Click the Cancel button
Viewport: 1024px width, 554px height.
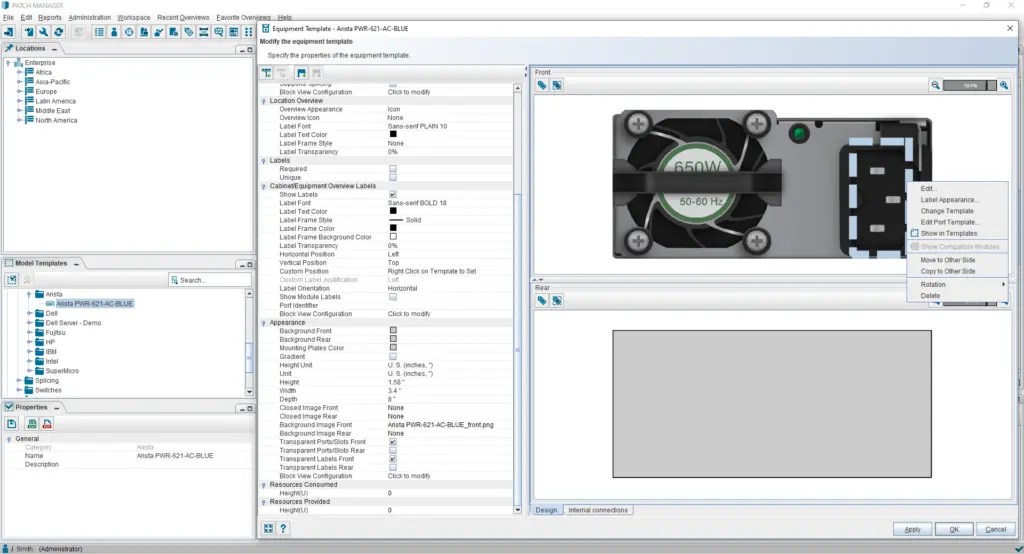(995, 529)
